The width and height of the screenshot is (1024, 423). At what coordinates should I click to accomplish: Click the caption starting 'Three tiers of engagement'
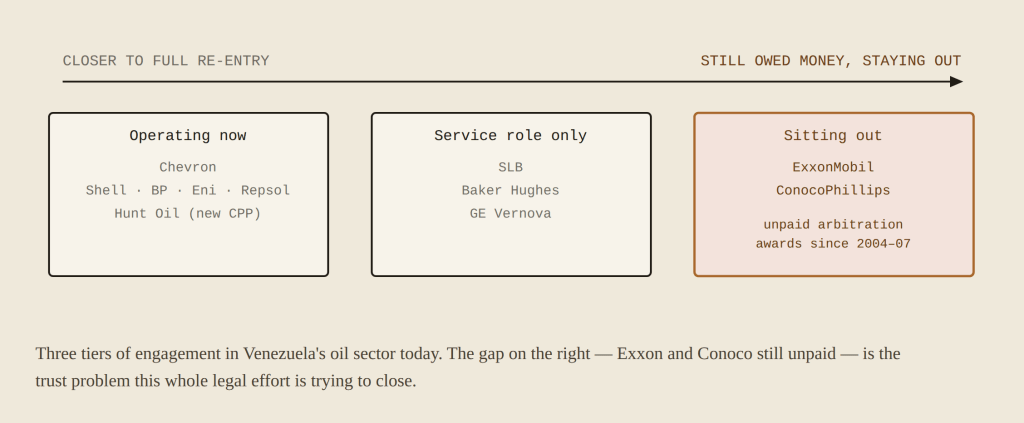point(468,367)
